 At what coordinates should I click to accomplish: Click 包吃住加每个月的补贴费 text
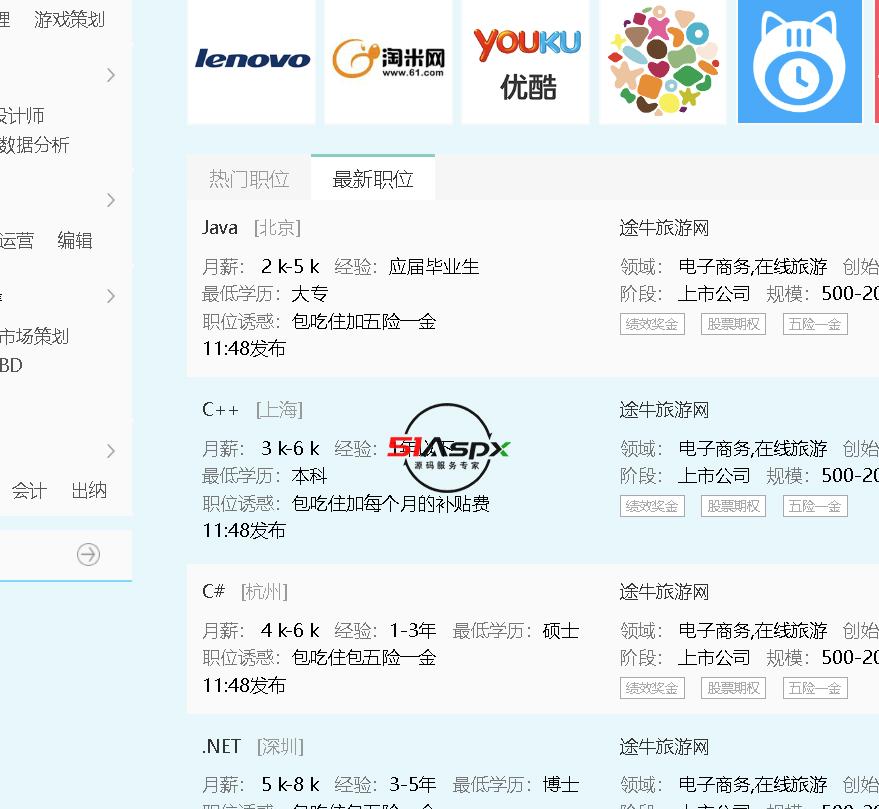(391, 504)
